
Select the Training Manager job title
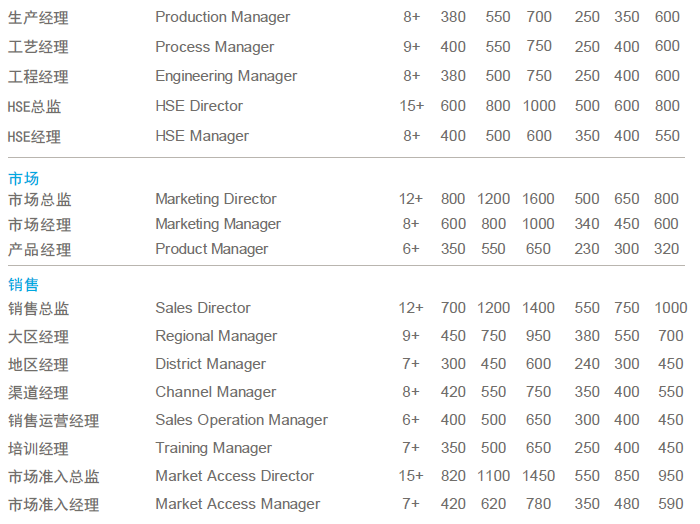point(213,448)
